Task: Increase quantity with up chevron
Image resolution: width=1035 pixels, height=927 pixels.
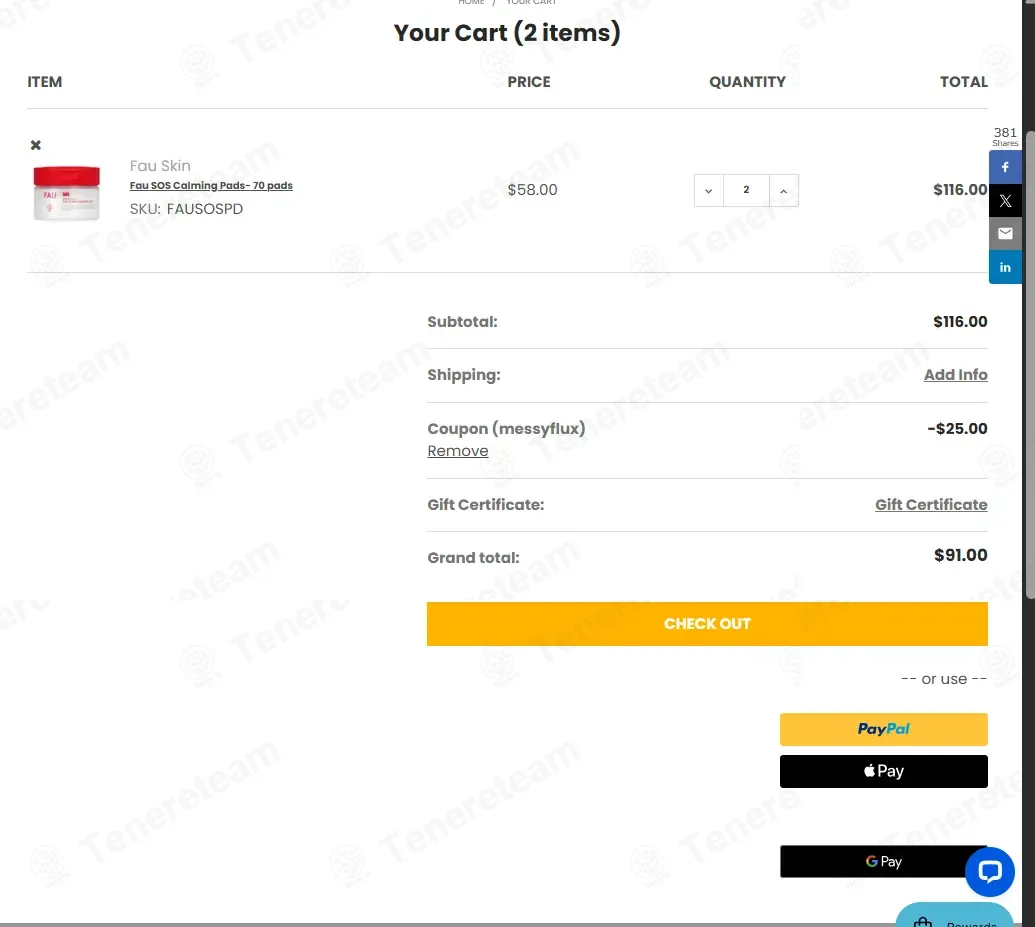Action: [784, 191]
